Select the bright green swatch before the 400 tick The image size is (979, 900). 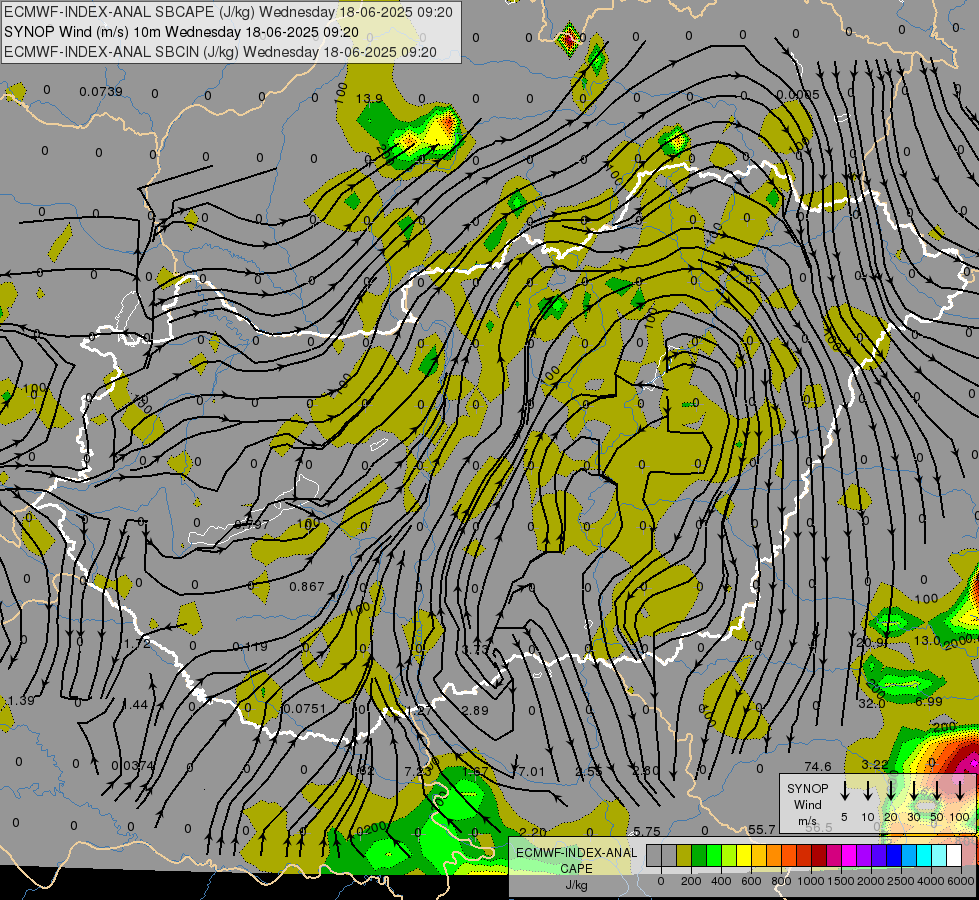pyautogui.click(x=714, y=855)
